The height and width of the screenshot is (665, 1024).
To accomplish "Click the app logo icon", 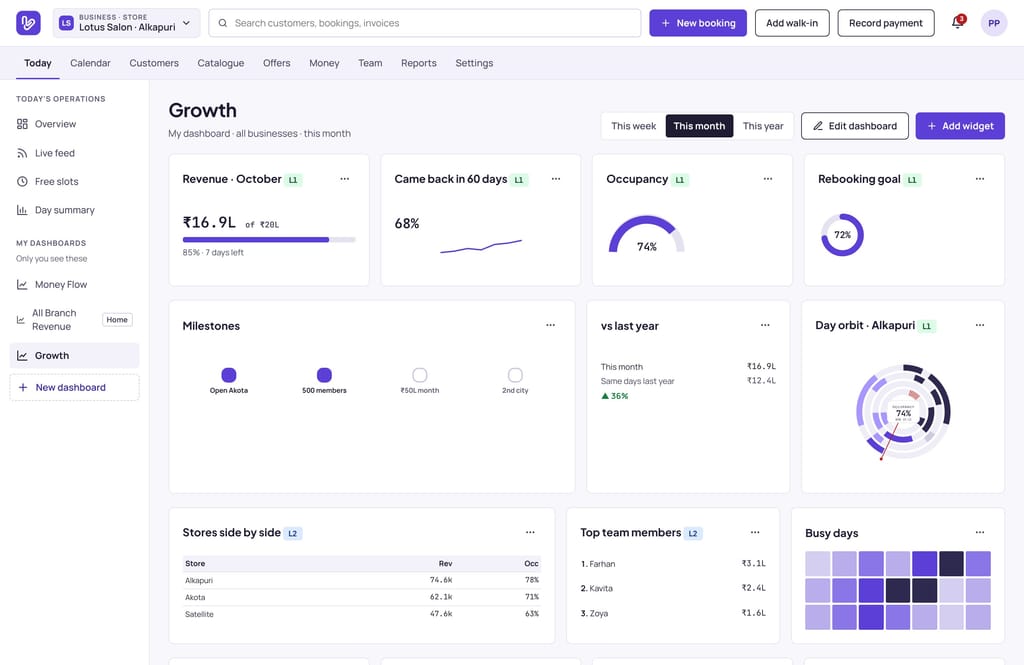I will click(x=28, y=23).
